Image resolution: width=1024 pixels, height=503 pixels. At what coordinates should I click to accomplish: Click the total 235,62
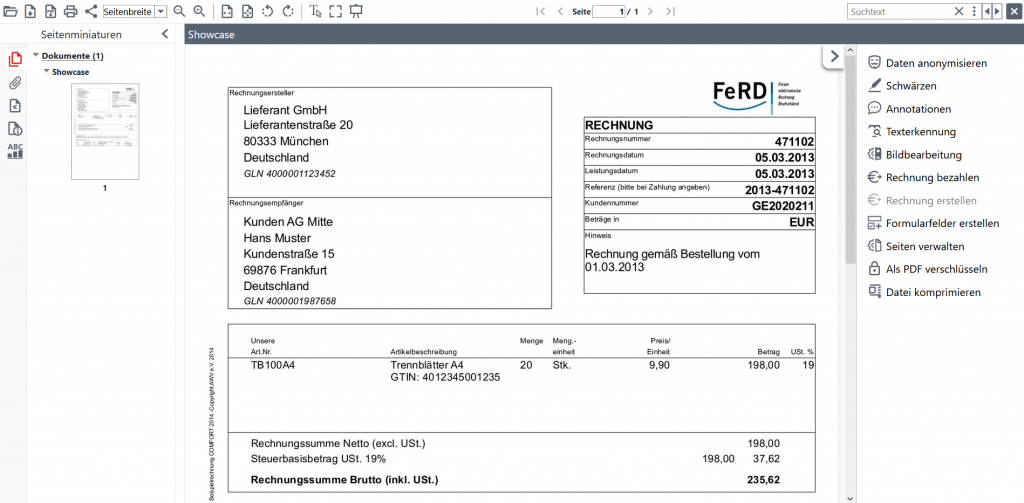pyautogui.click(x=763, y=480)
